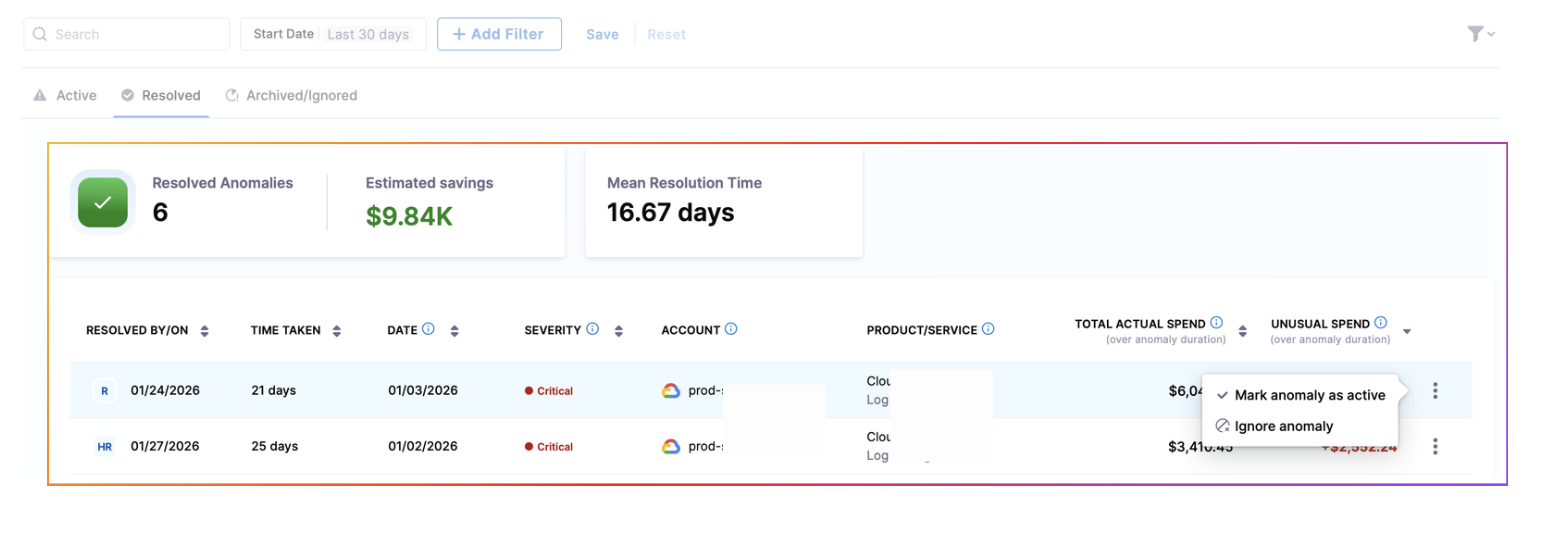This screenshot has height=536, width=1554.
Task: Open three-dot menu for 01/27/2026 row
Action: 1435,447
